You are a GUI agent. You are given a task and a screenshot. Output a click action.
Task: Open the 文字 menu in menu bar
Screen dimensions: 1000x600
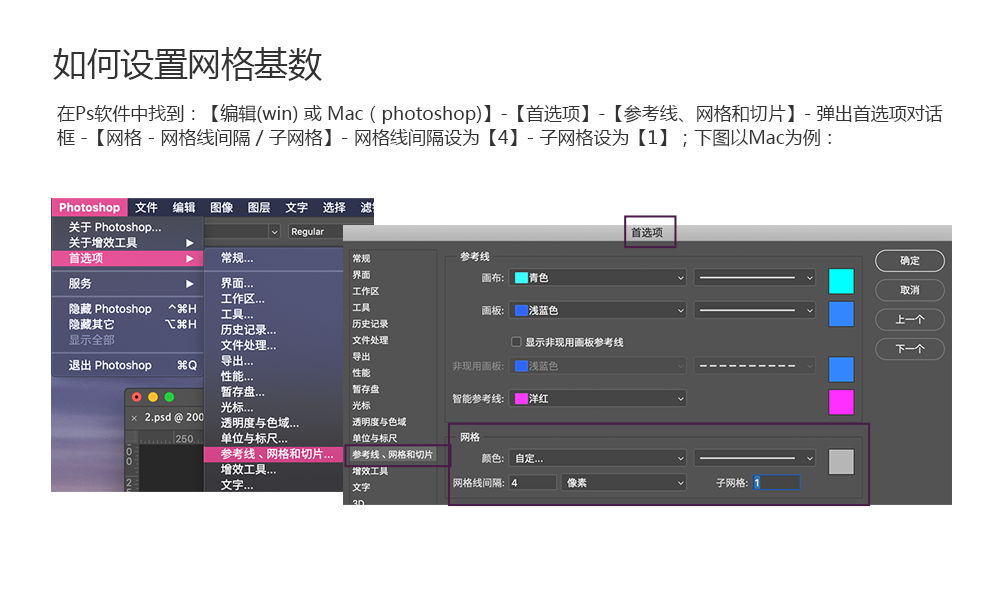coord(297,207)
